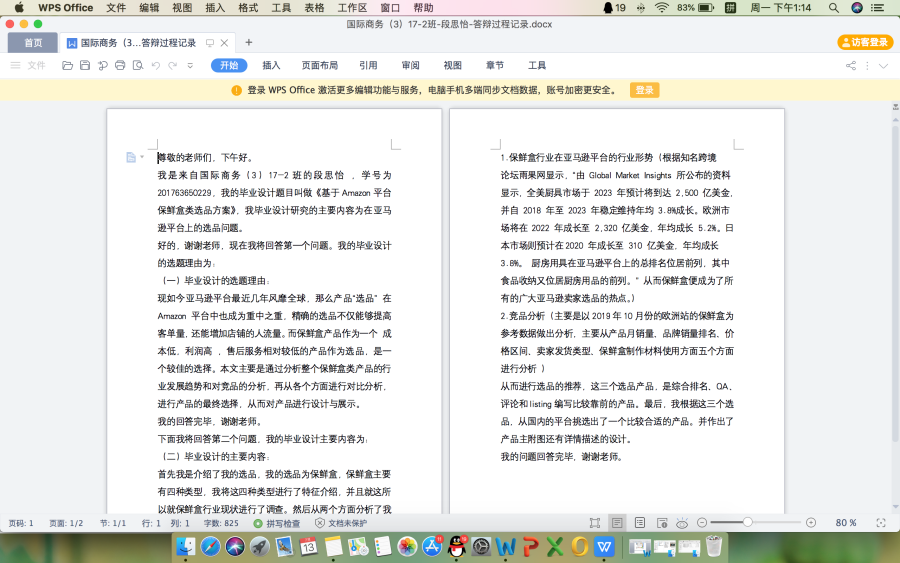The width and height of the screenshot is (900, 563).
Task: Go to the 首页 home tab
Action: pos(33,43)
